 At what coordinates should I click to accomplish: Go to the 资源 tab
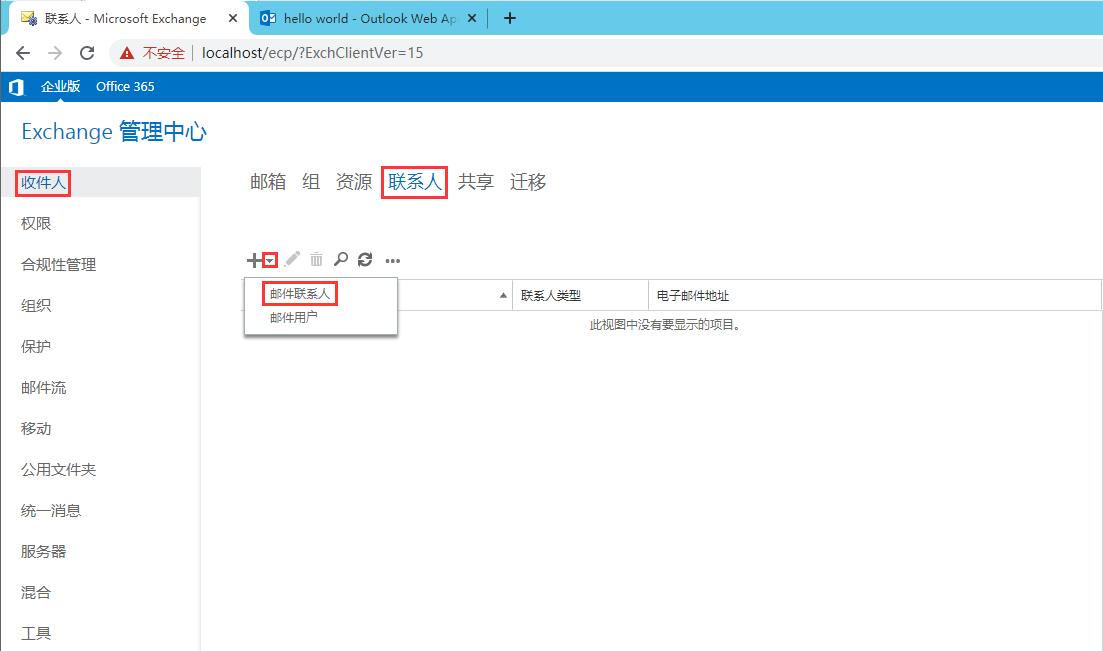pyautogui.click(x=354, y=182)
